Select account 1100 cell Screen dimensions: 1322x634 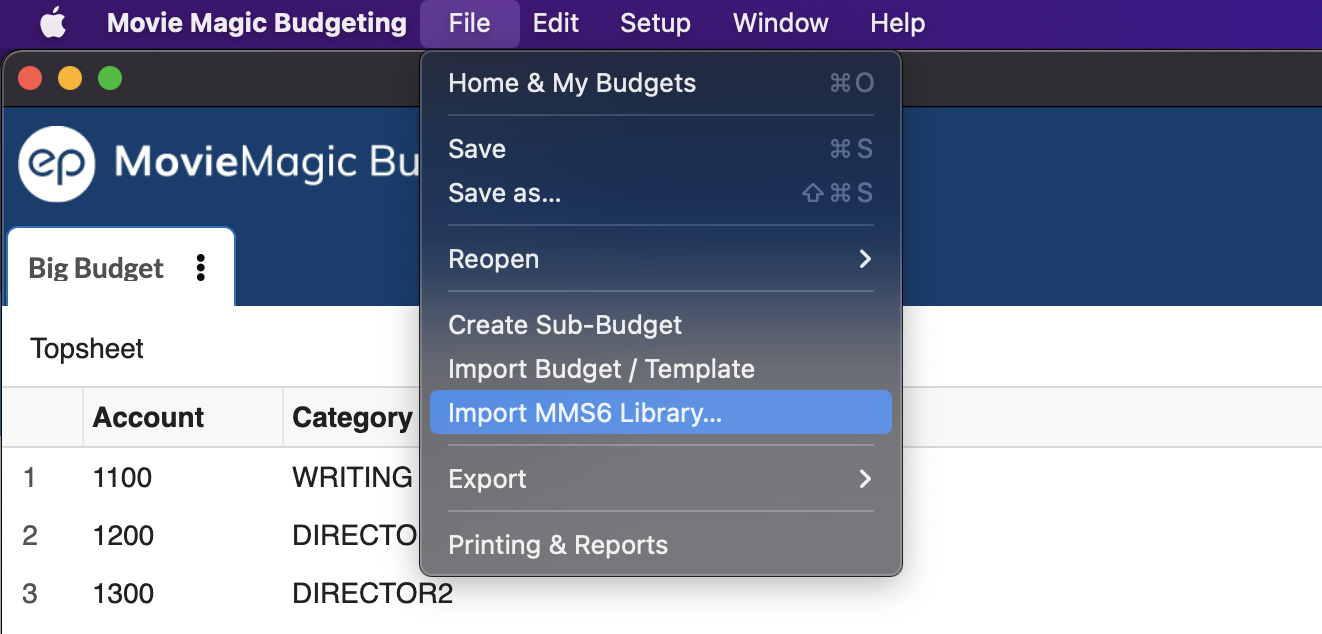click(x=122, y=477)
